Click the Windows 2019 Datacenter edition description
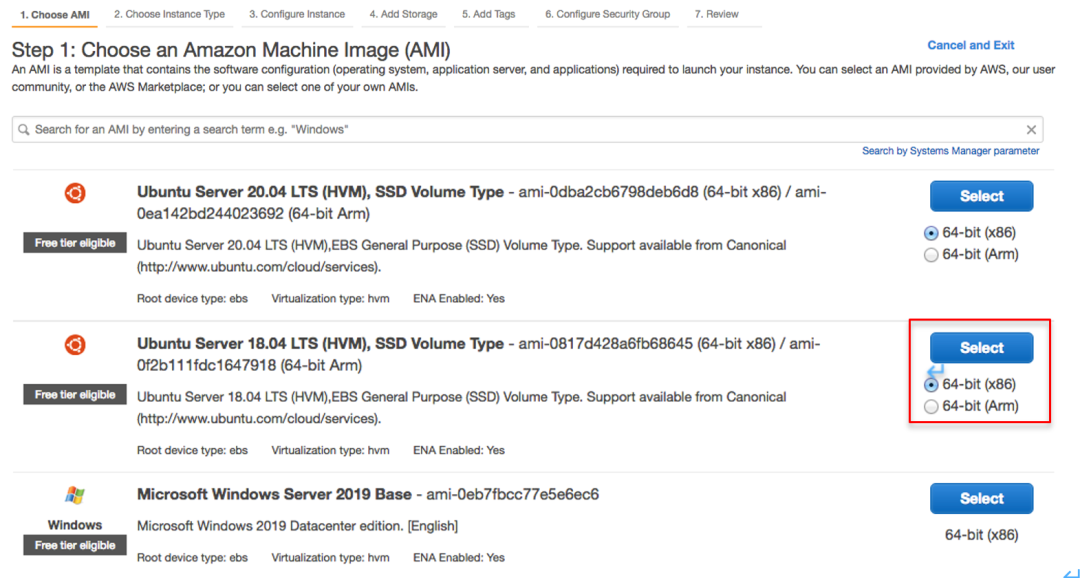This screenshot has width=1080, height=578. tap(298, 526)
